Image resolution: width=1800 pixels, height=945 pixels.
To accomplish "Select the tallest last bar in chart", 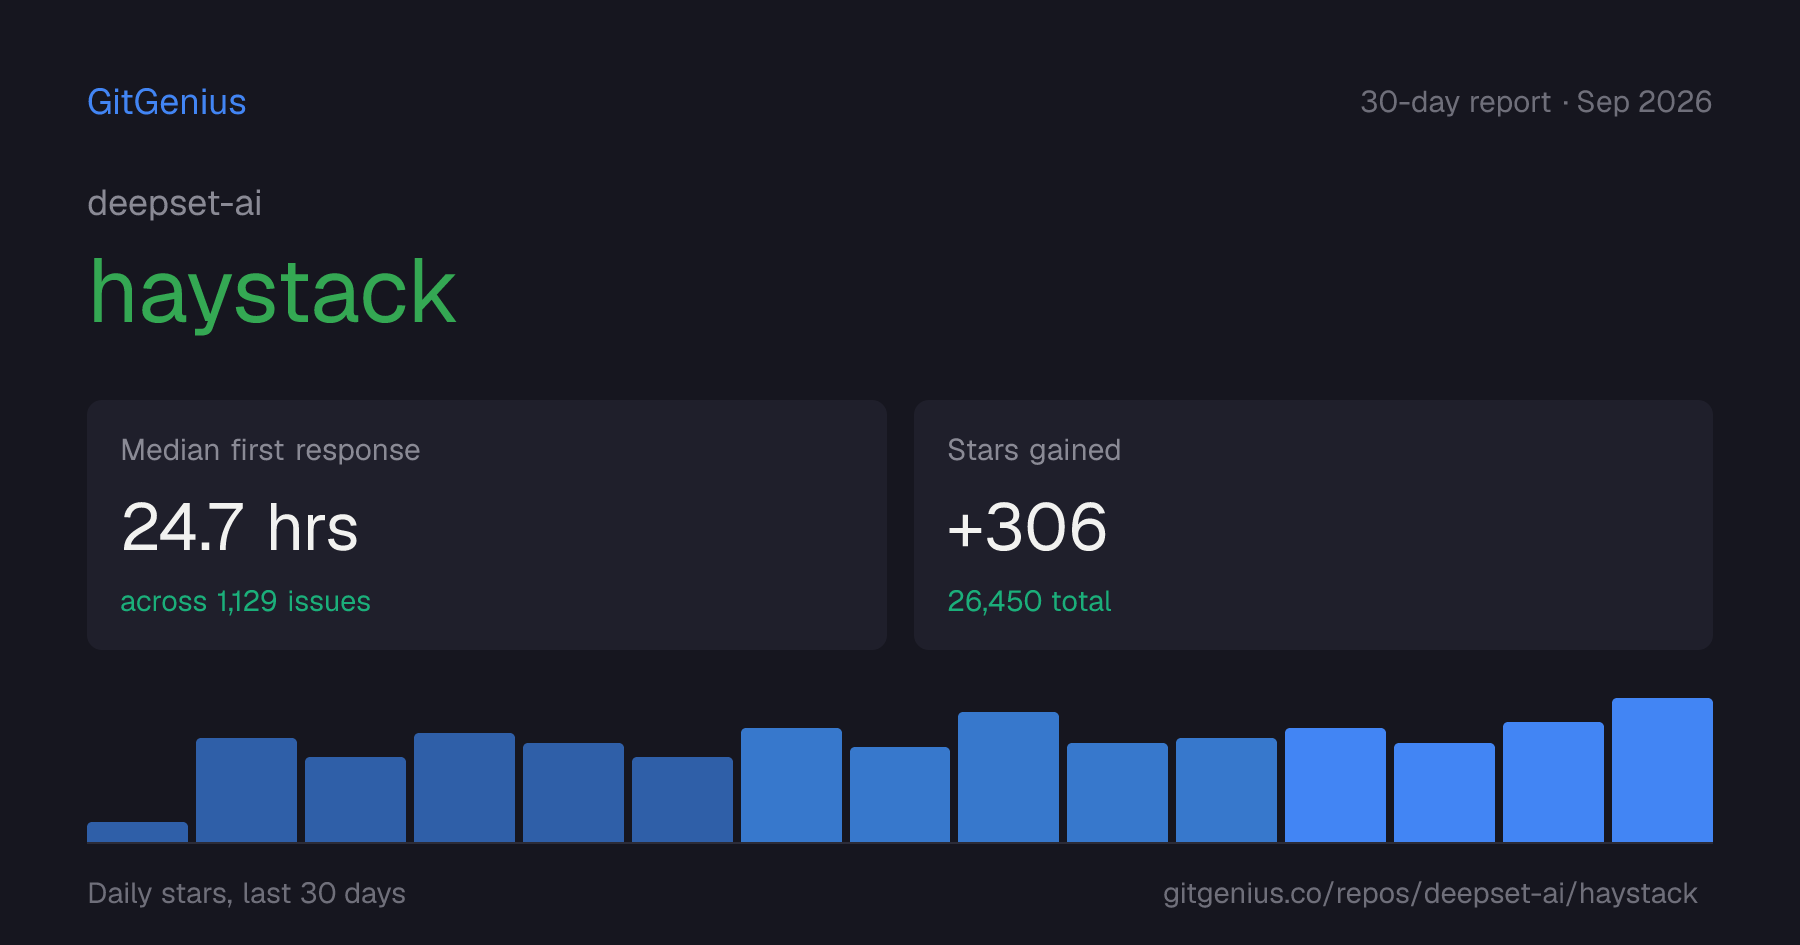I will coord(1662,770).
